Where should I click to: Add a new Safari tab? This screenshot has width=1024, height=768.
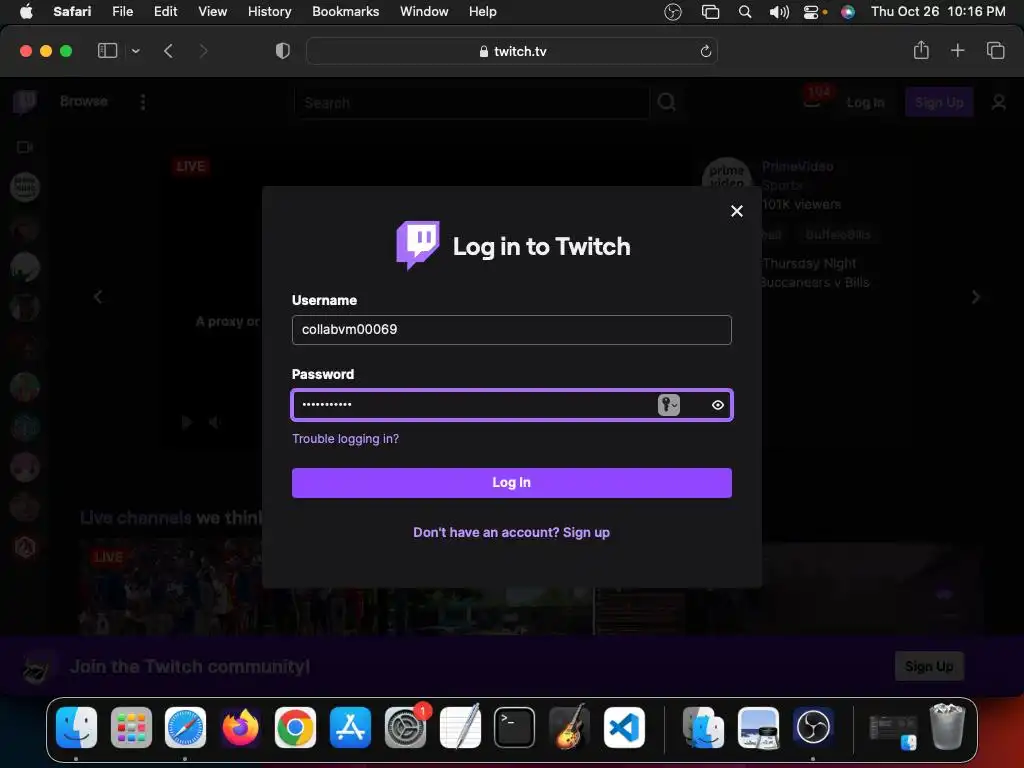click(957, 50)
